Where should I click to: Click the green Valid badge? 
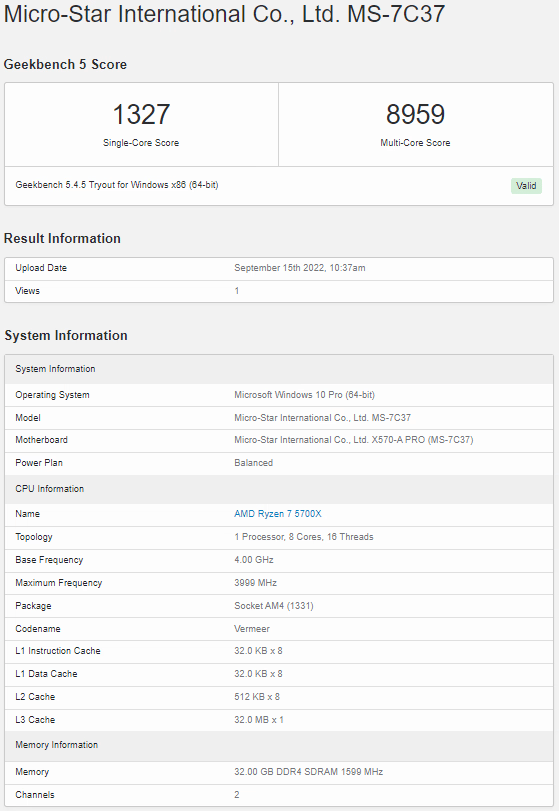click(526, 186)
